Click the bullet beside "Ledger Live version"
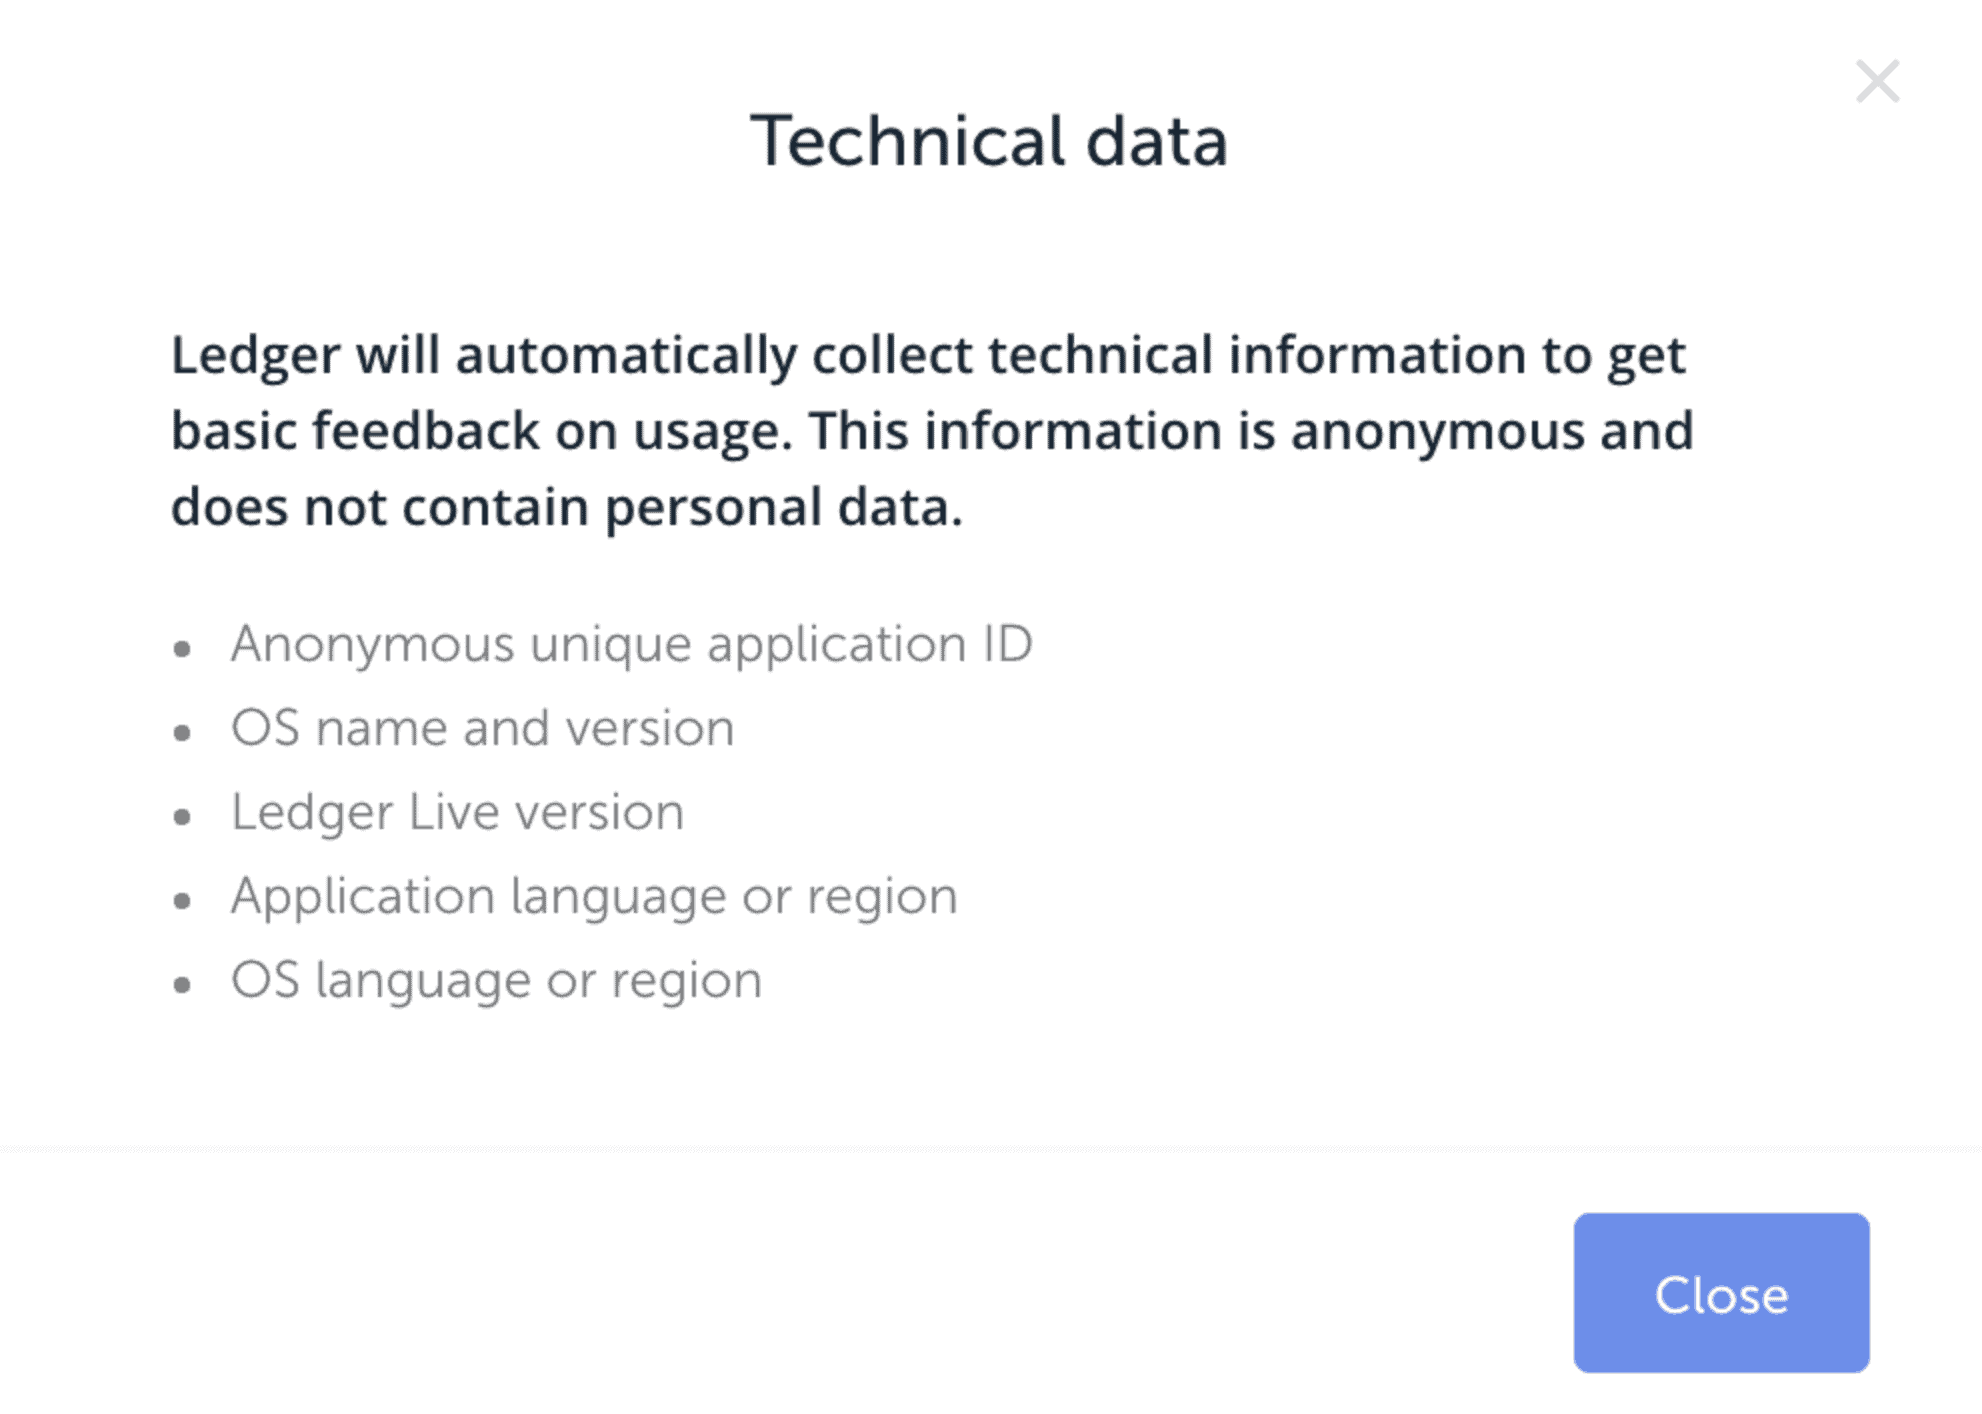Image resolution: width=1982 pixels, height=1414 pixels. [182, 818]
